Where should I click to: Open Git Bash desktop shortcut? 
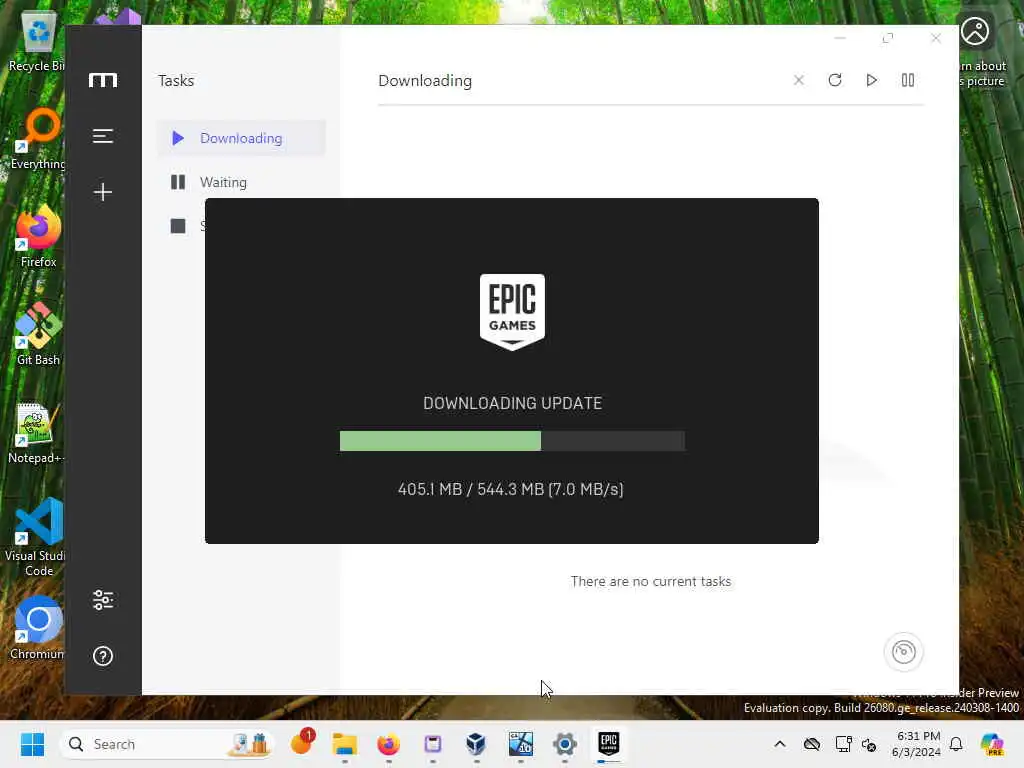[38, 334]
